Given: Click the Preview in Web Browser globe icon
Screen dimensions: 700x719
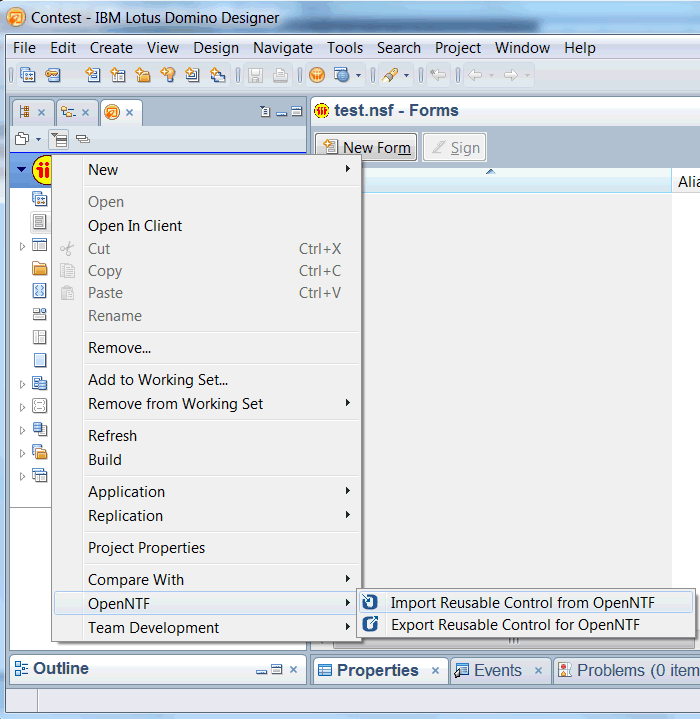Looking at the screenshot, I should point(342,75).
